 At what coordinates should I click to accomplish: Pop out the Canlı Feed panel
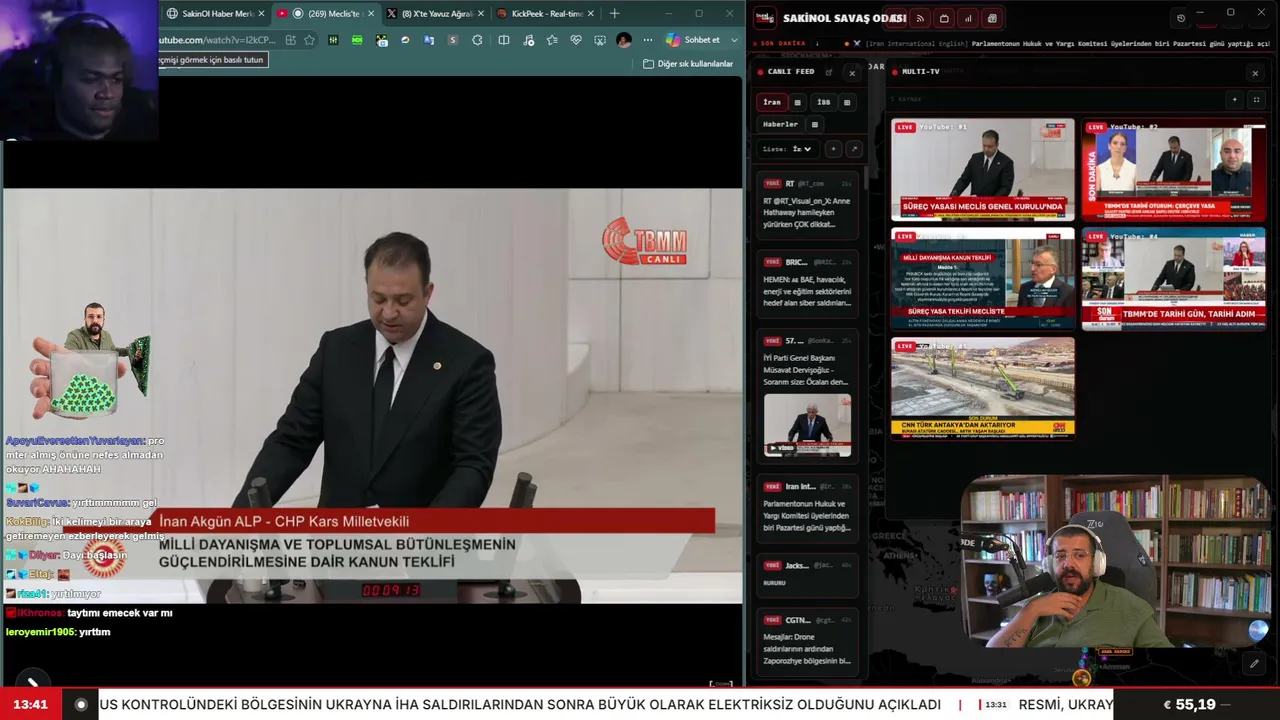tap(829, 72)
